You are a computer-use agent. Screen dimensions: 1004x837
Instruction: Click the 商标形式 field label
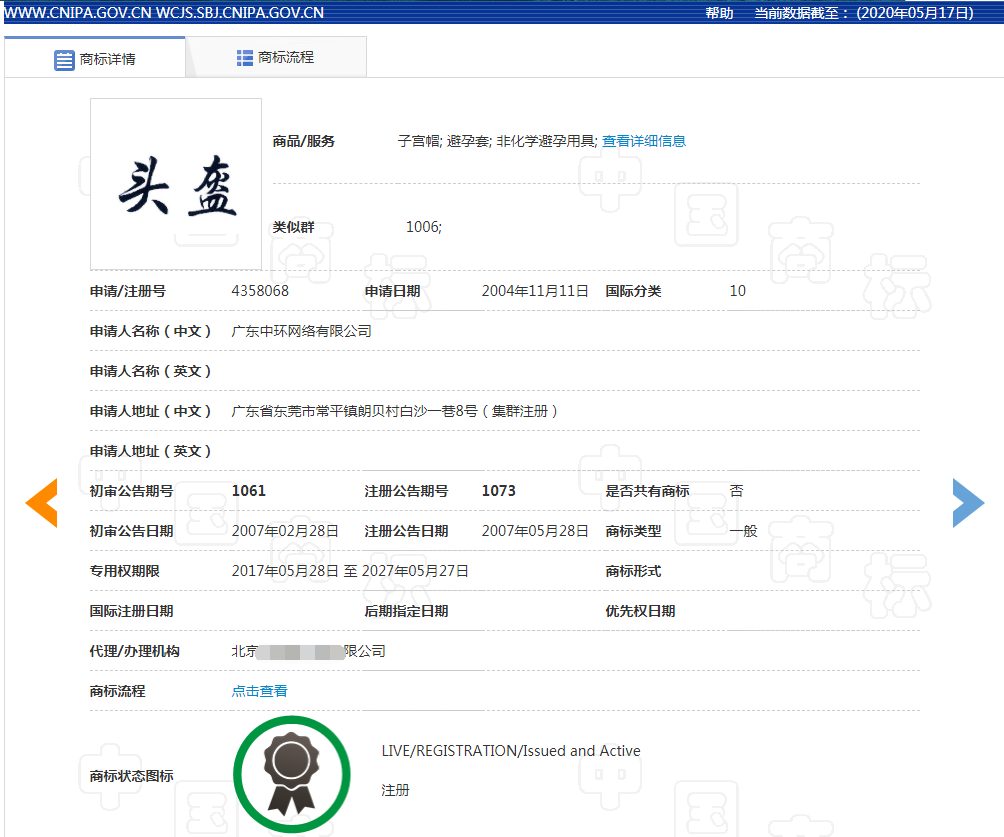[x=633, y=571]
